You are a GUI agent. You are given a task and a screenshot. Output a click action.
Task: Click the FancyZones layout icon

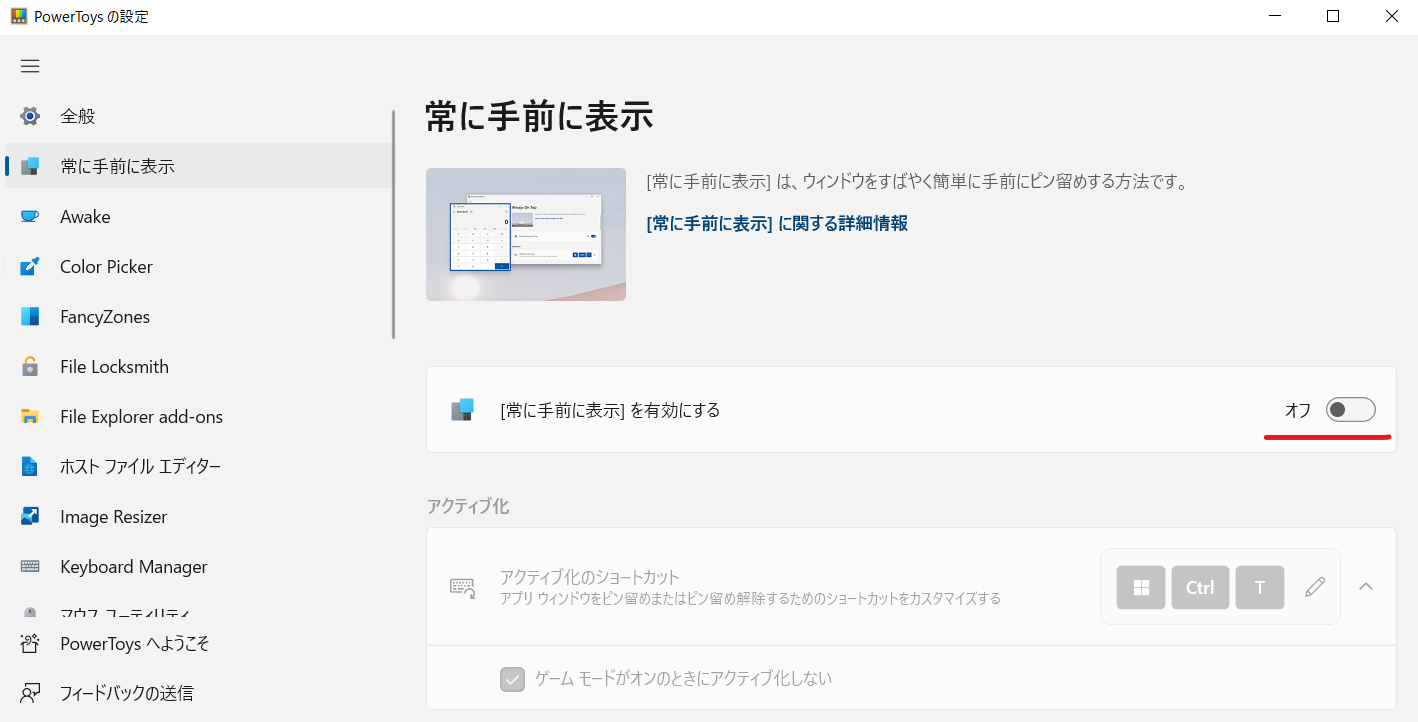[30, 316]
